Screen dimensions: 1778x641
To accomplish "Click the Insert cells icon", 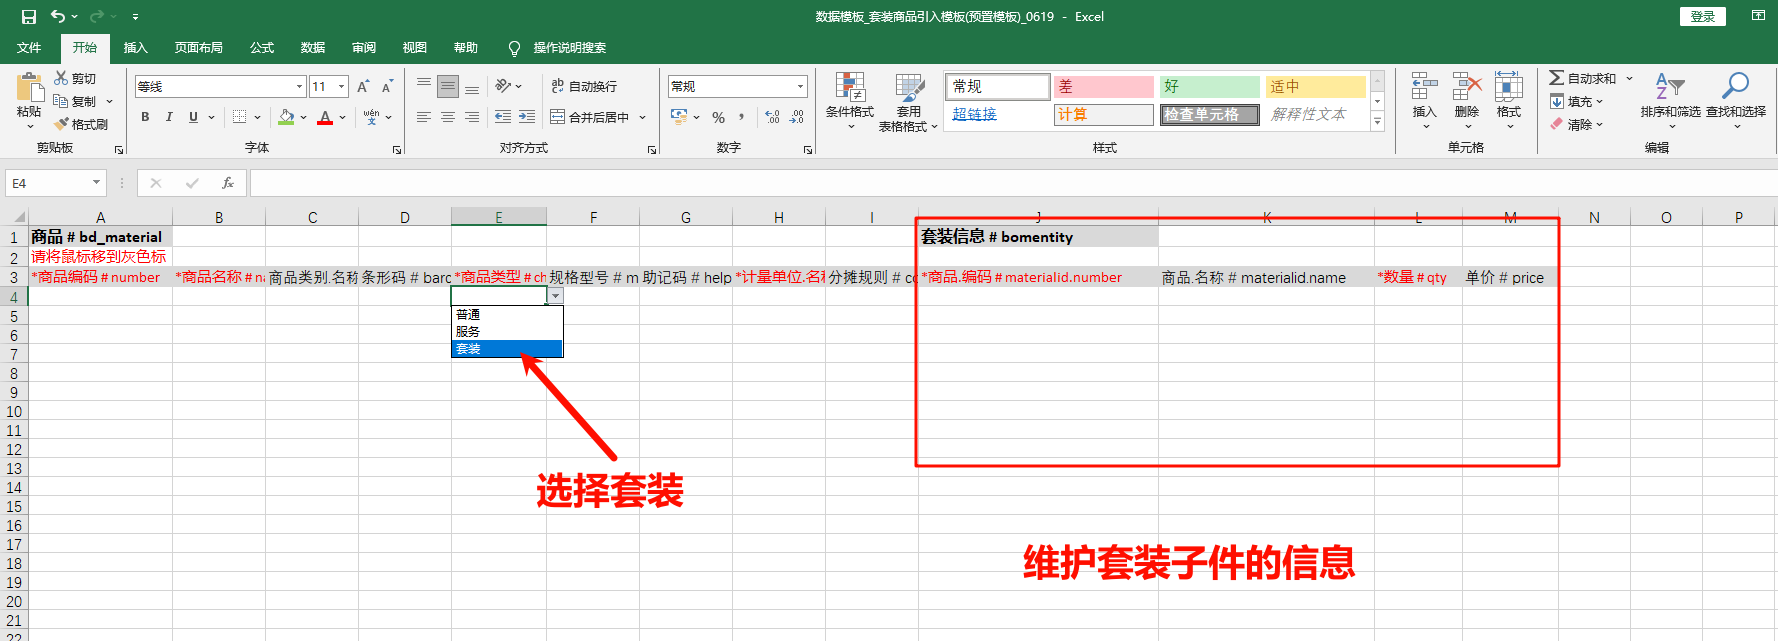I will 1424,86.
